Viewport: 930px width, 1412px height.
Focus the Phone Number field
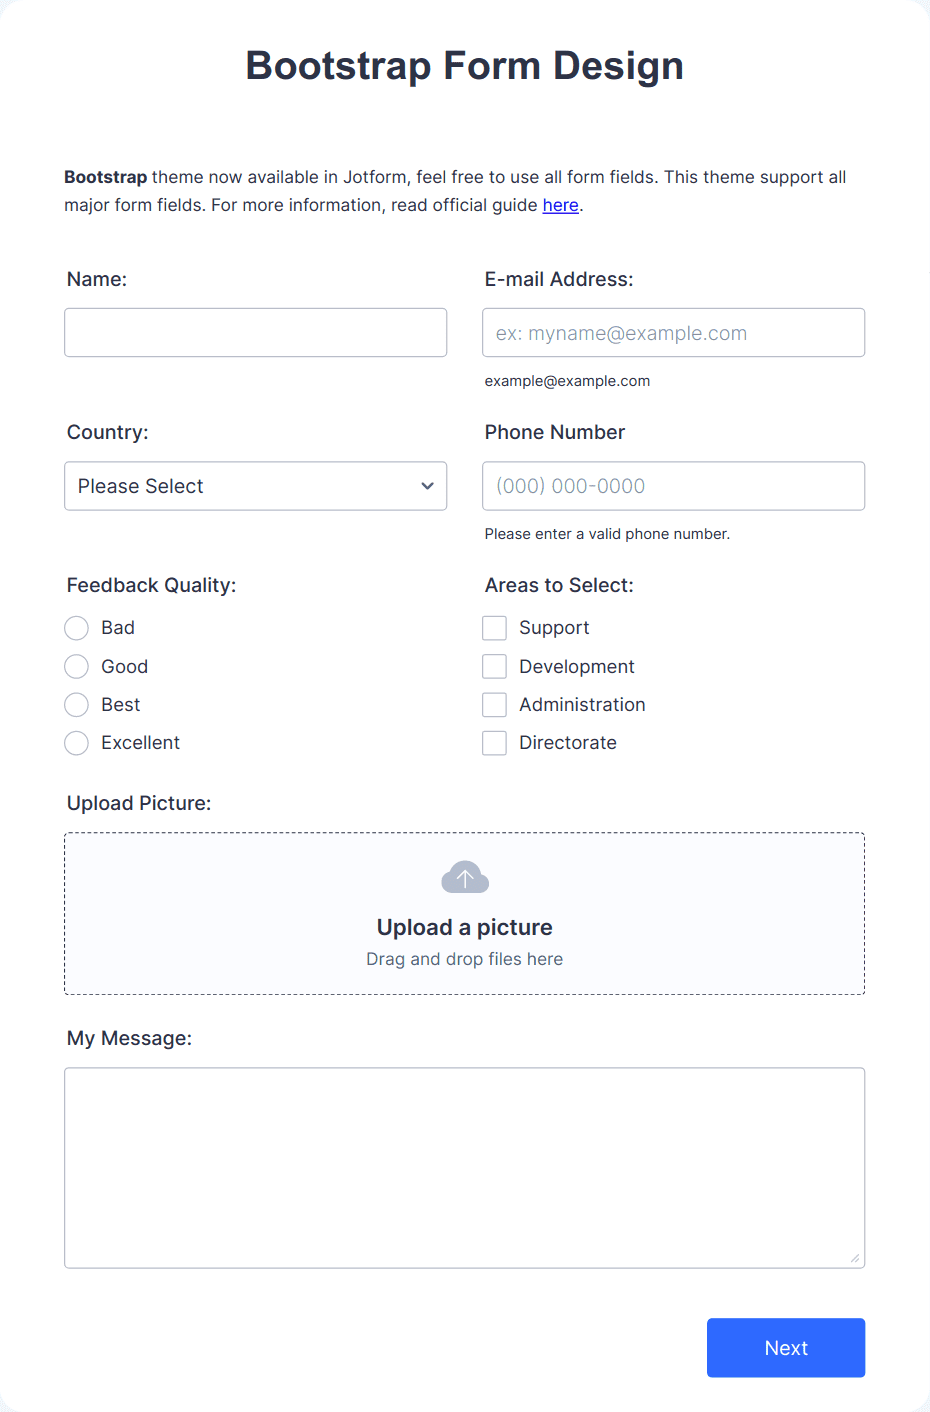tap(673, 486)
